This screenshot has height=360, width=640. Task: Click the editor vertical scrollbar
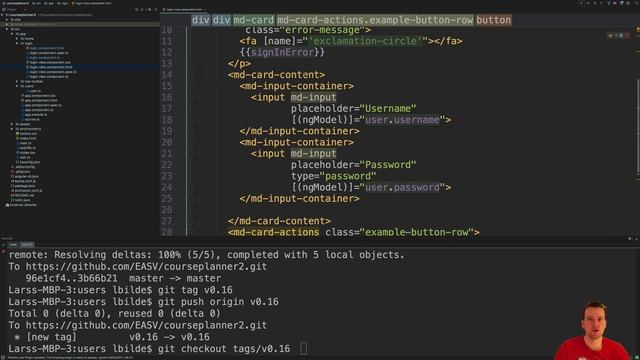638,127
